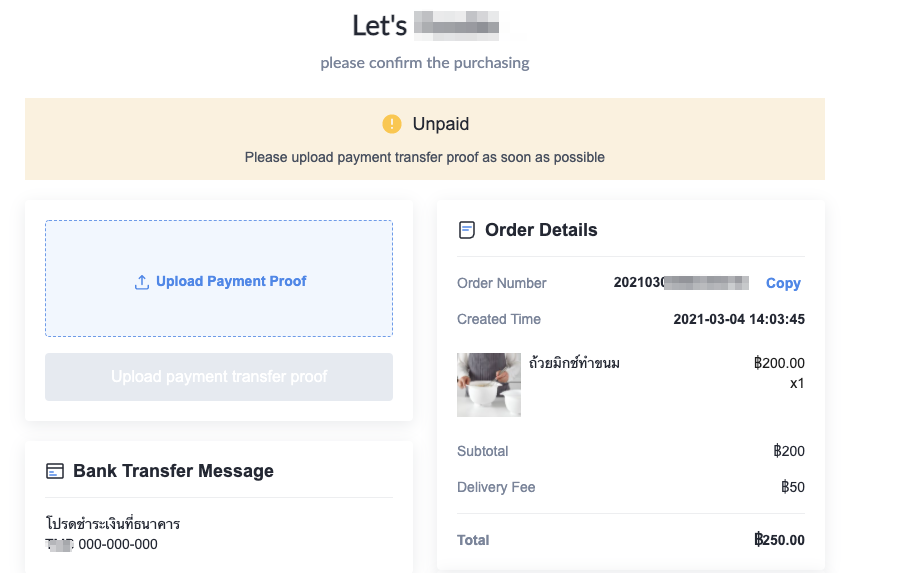Click the Delivery Fee ฿50 value
Screen dimensions: 910x573
click(x=793, y=487)
